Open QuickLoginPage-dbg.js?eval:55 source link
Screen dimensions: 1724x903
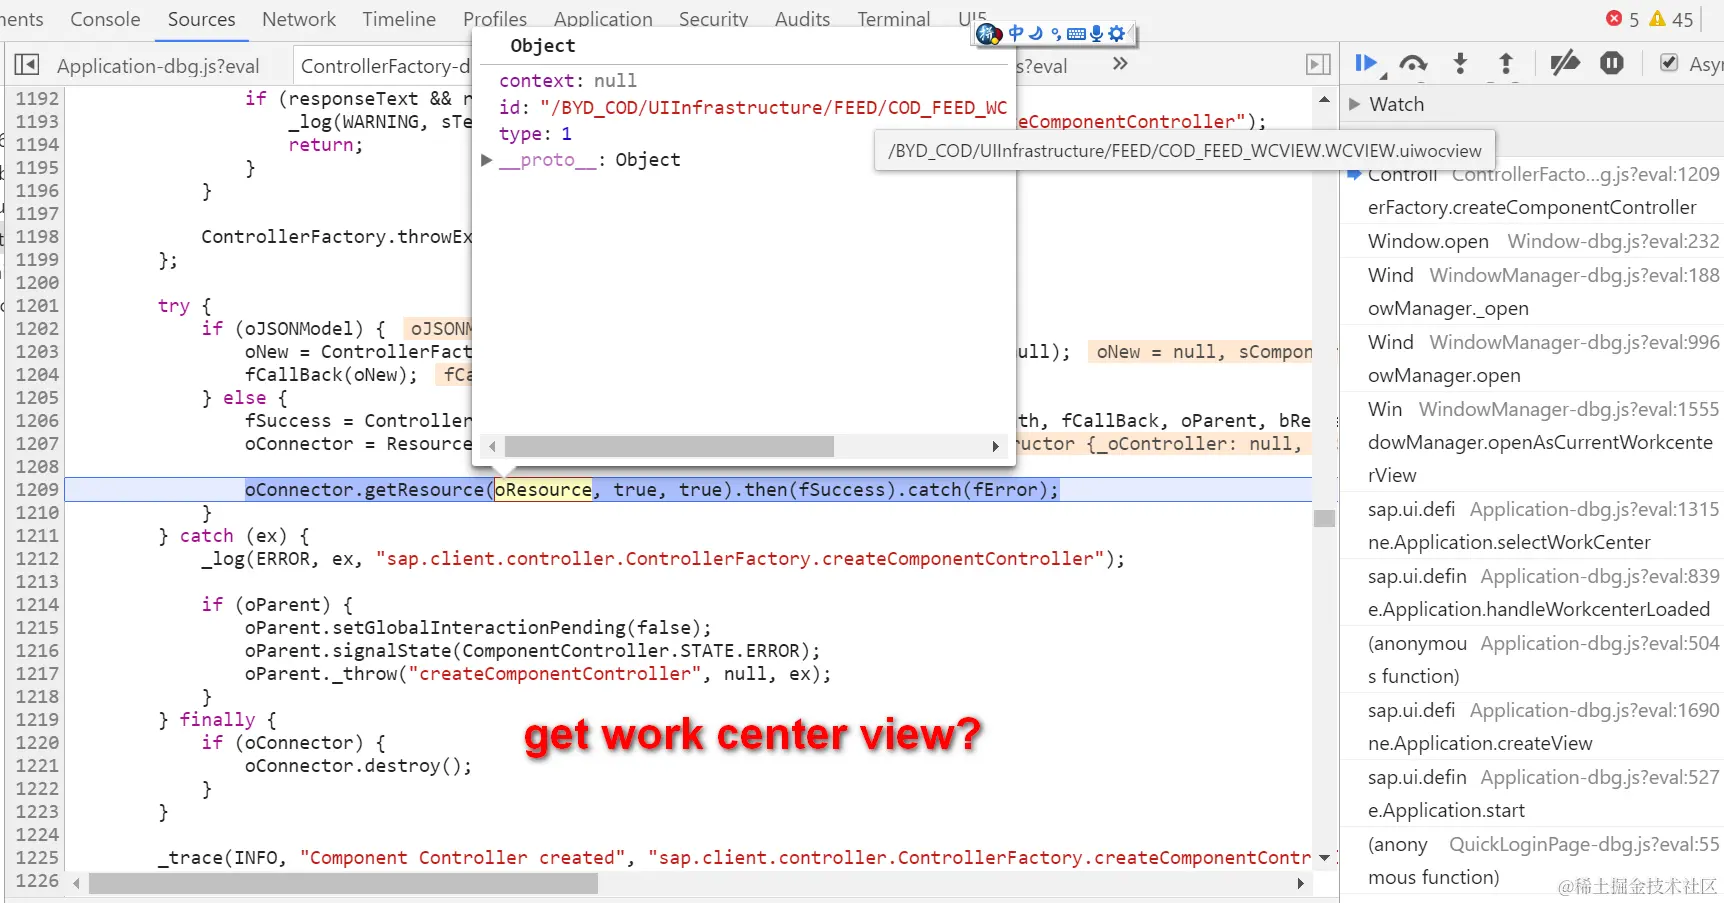click(x=1584, y=844)
